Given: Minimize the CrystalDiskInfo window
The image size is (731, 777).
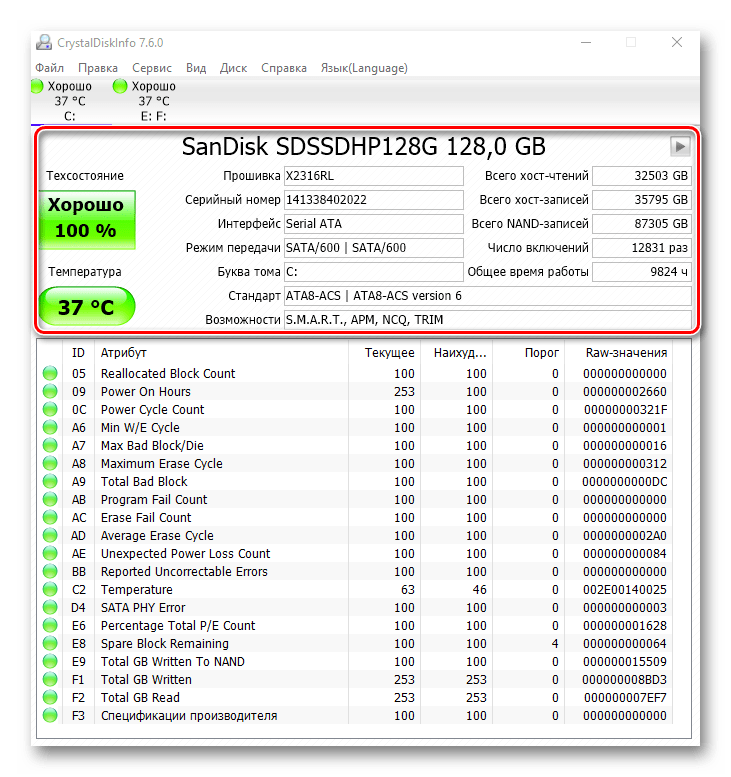Looking at the screenshot, I should click(586, 43).
